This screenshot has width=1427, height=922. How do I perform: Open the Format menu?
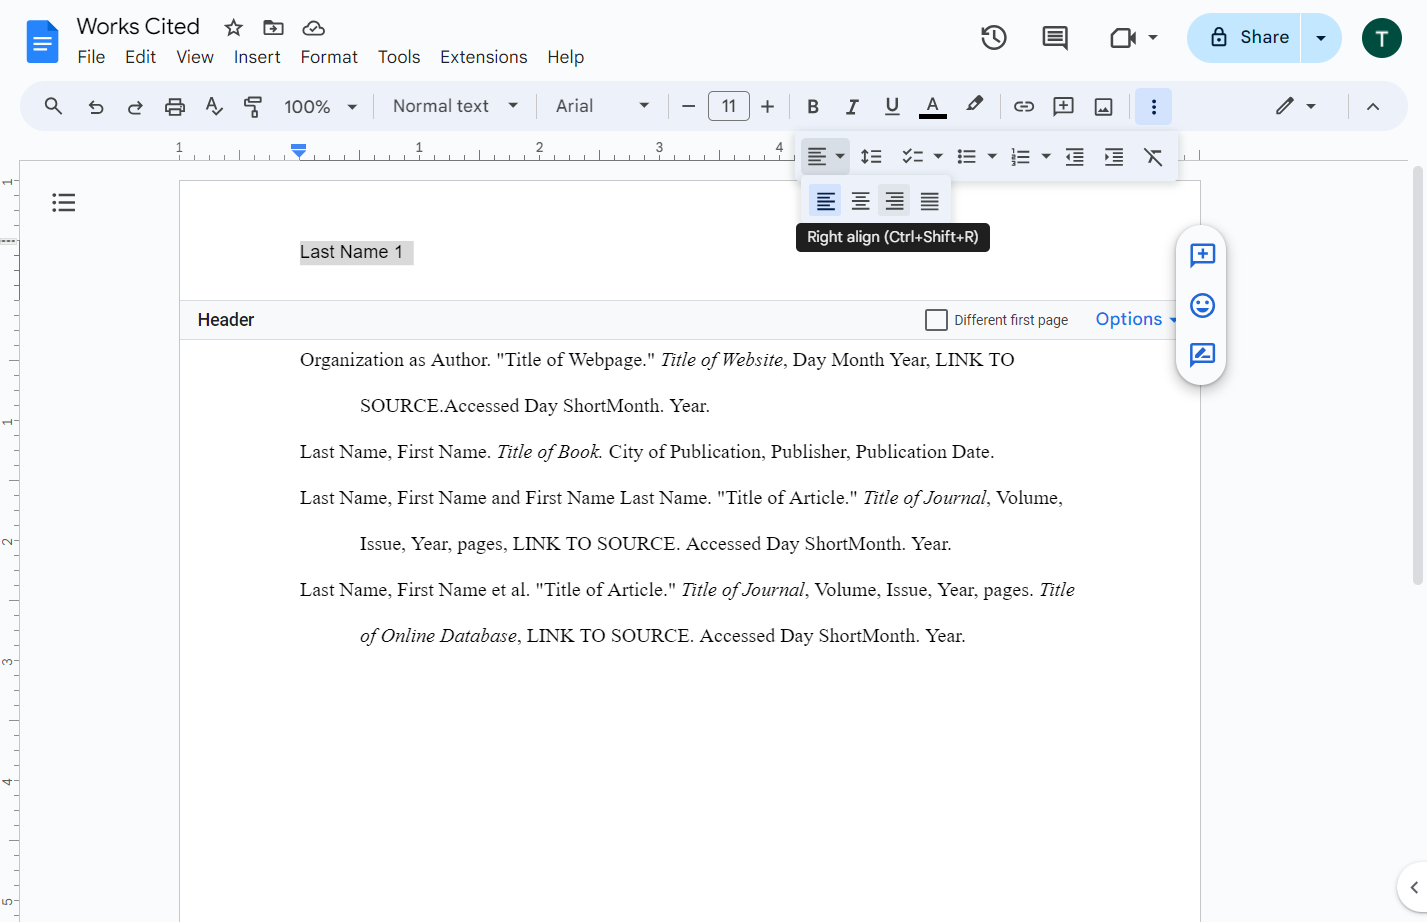click(x=329, y=57)
